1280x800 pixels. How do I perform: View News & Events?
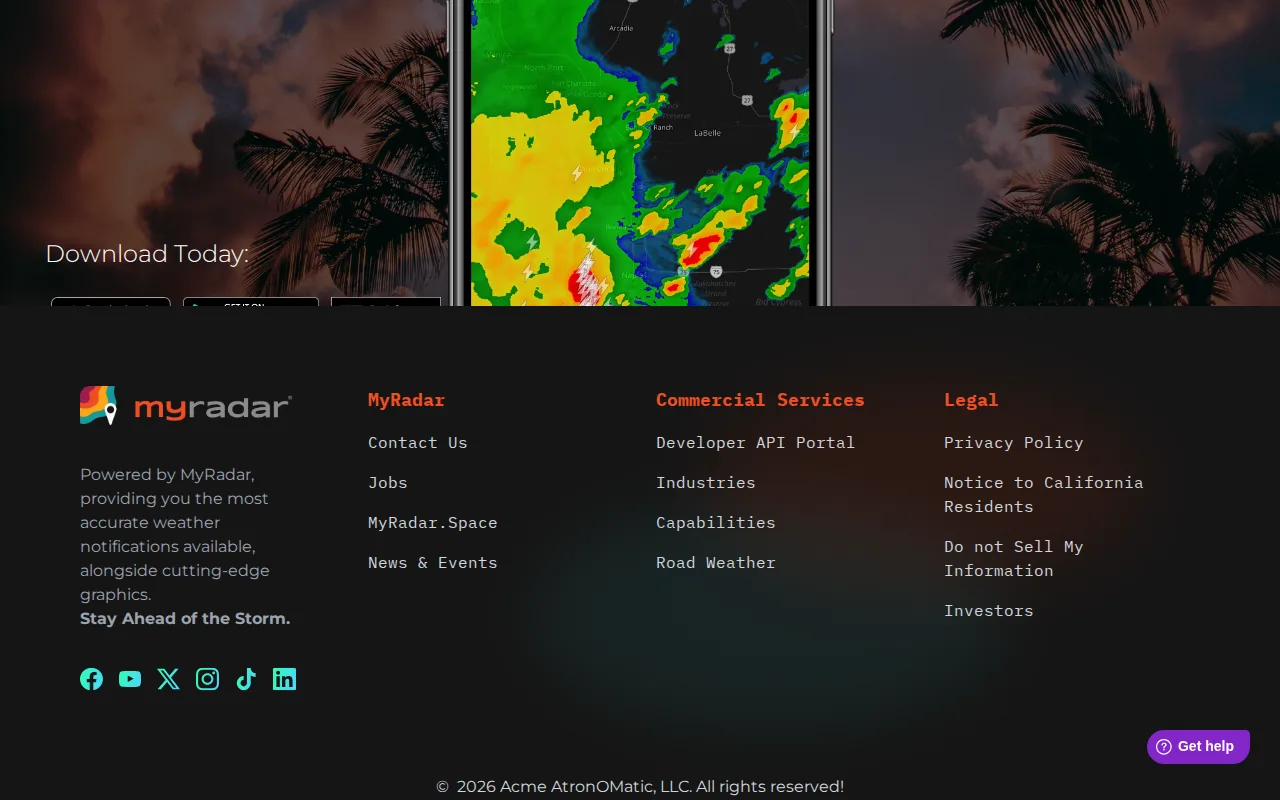432,562
